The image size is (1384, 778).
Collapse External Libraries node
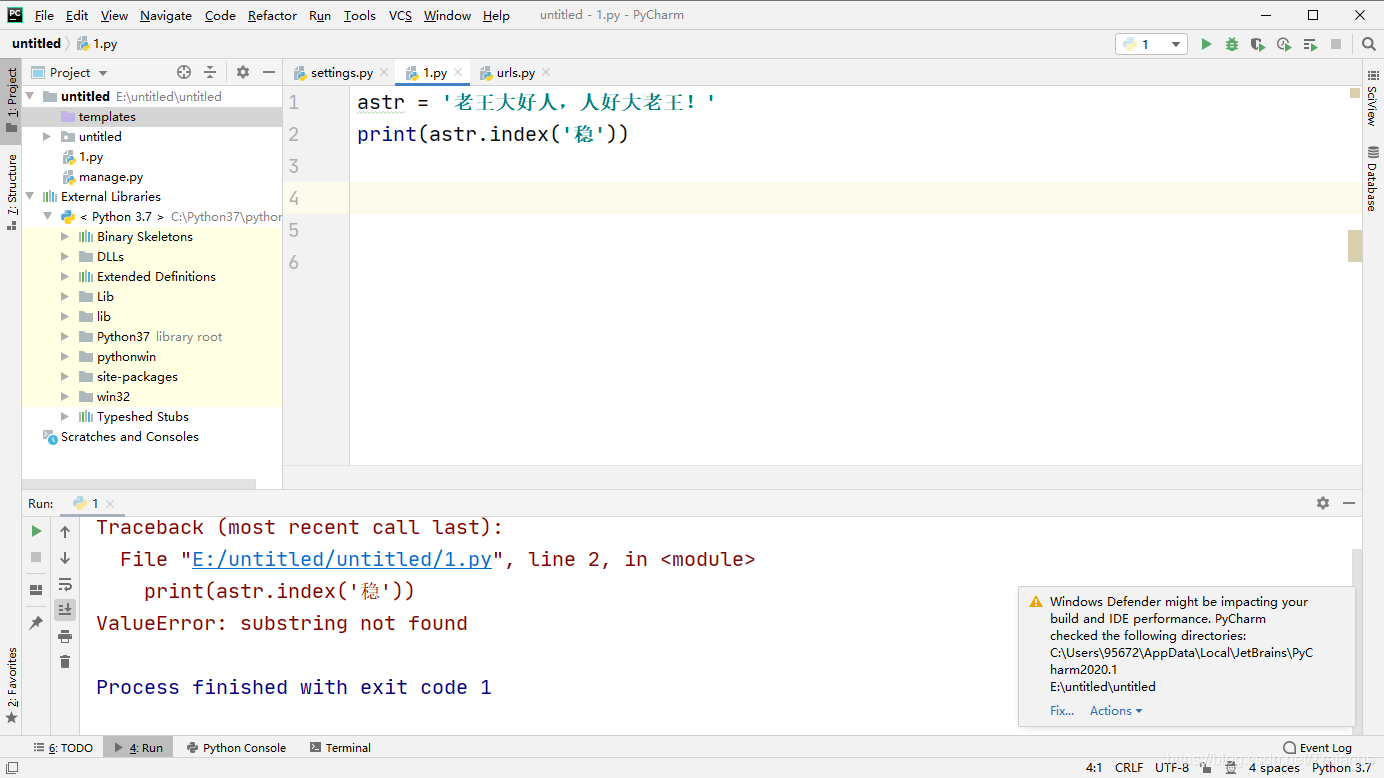[x=29, y=197]
